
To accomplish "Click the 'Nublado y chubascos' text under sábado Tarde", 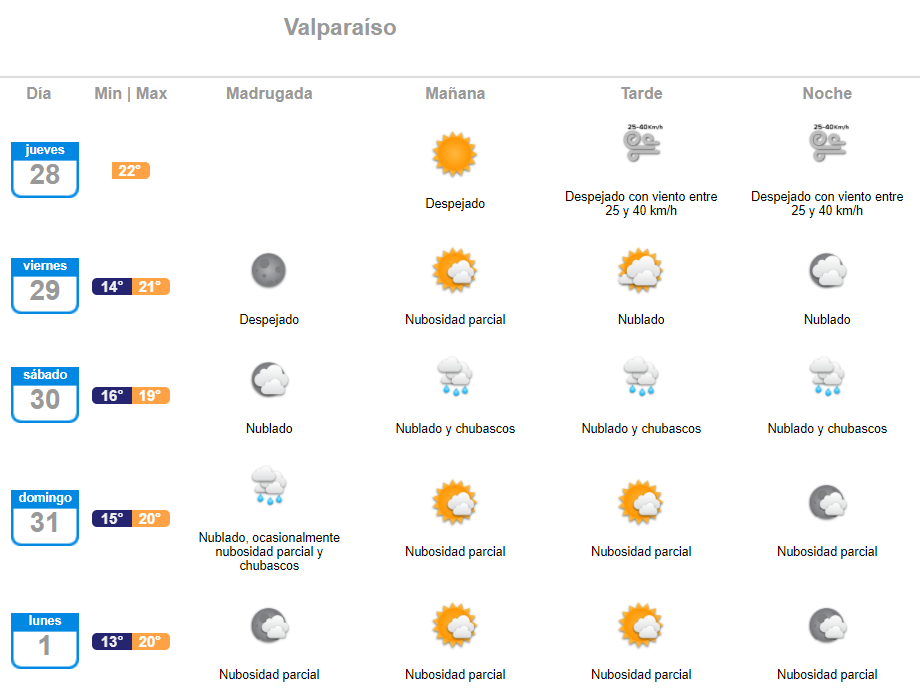I will point(641,429).
